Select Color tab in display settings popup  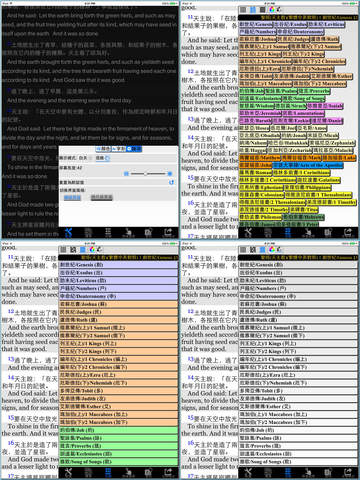pyautogui.click(x=103, y=149)
